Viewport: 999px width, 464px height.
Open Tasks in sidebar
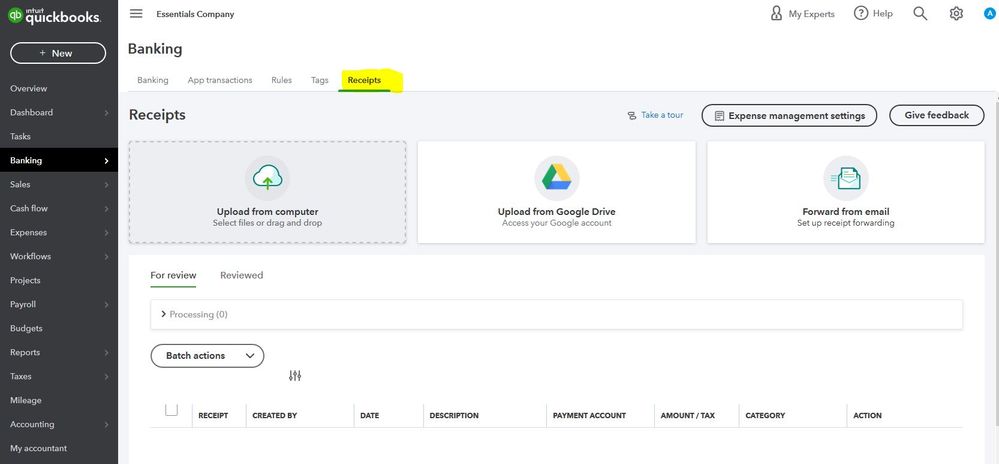click(20, 136)
